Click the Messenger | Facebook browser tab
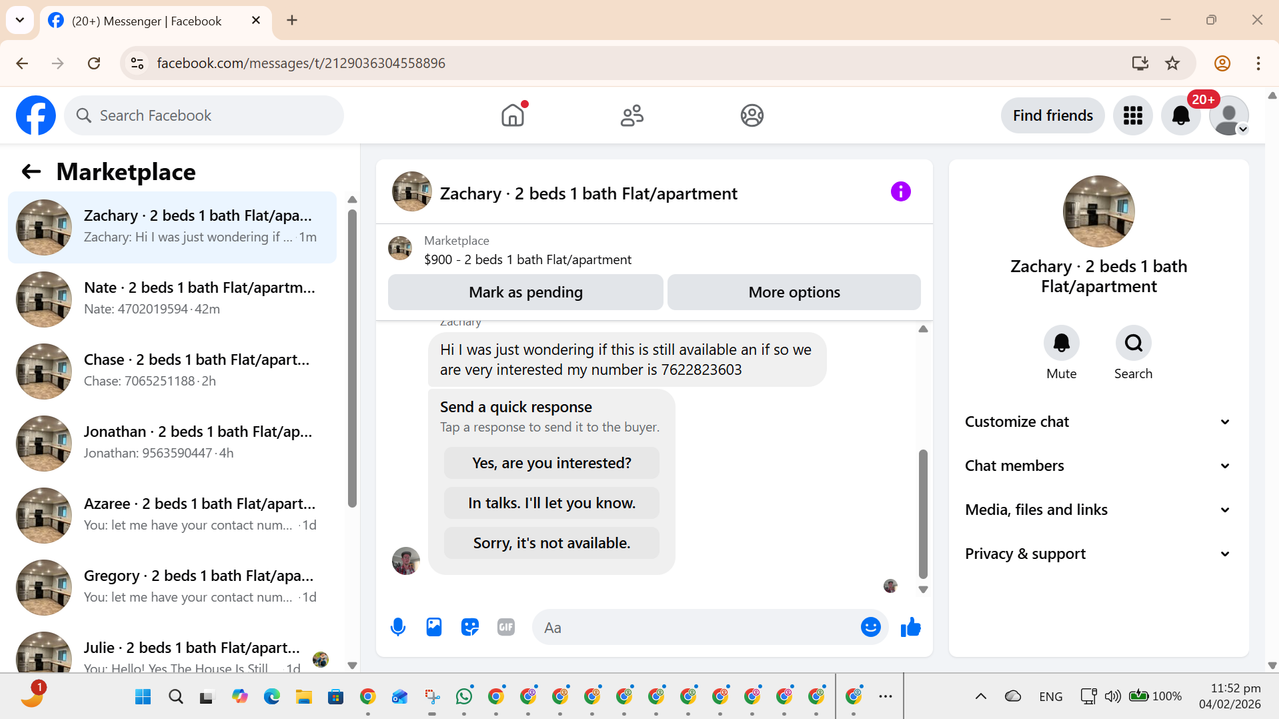 click(x=155, y=20)
